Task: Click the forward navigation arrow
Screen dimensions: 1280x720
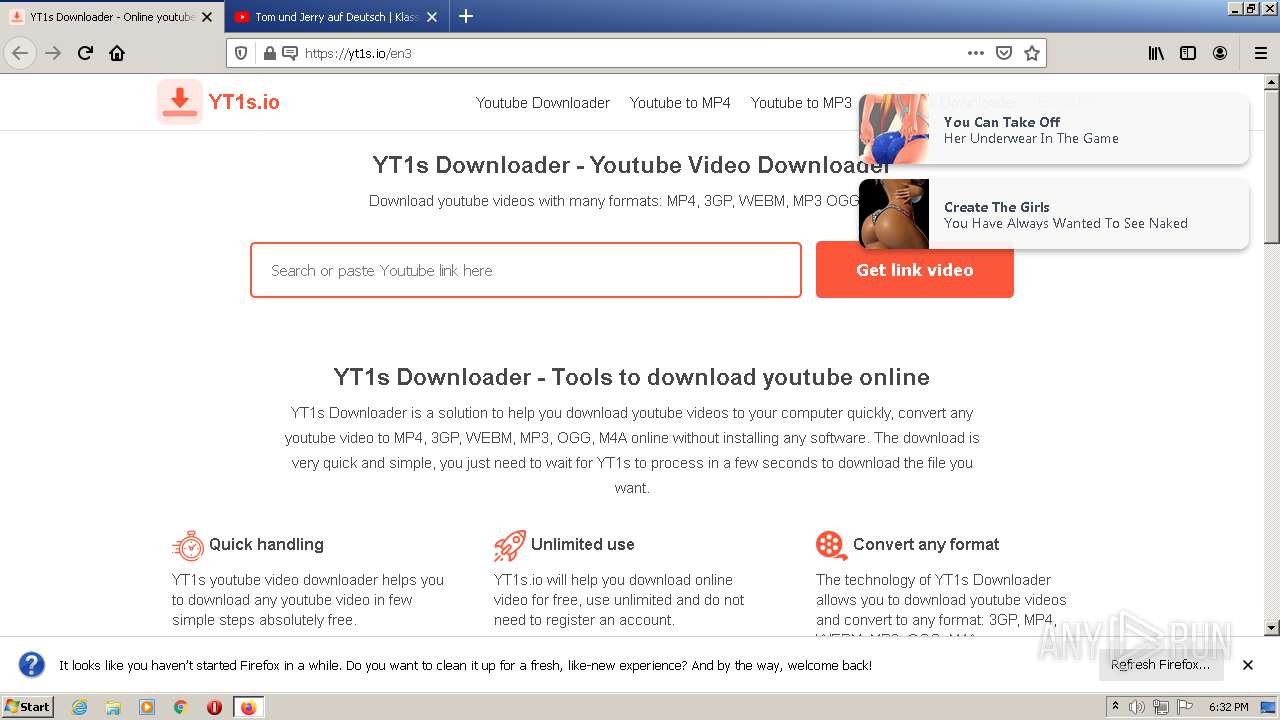Action: pyautogui.click(x=53, y=53)
